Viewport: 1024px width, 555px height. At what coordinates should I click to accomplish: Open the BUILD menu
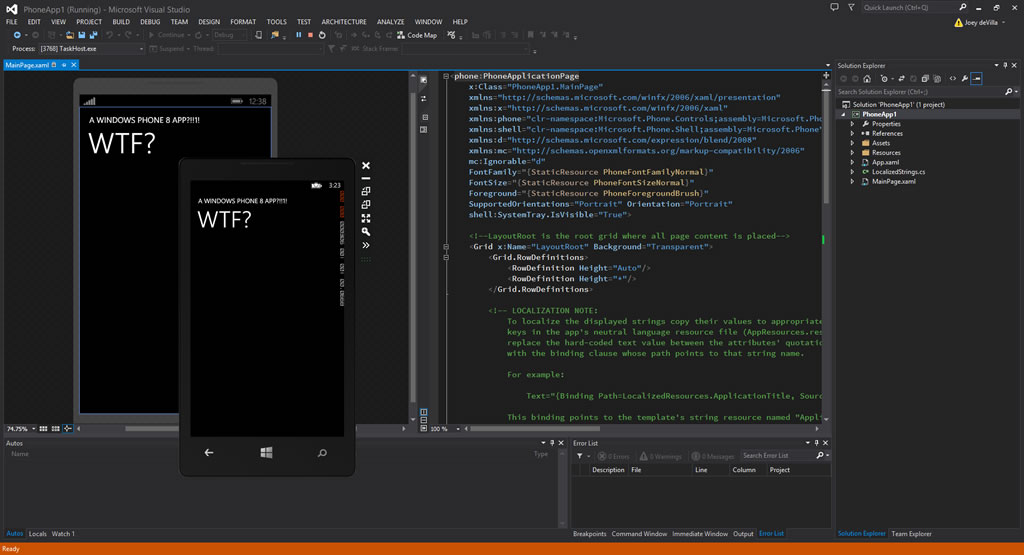click(x=121, y=22)
